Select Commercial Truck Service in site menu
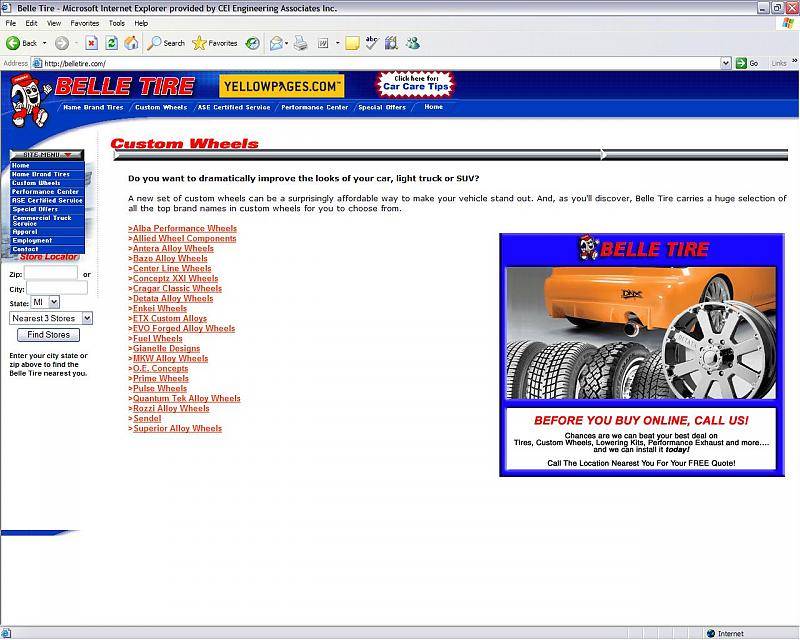 pyautogui.click(x=47, y=220)
